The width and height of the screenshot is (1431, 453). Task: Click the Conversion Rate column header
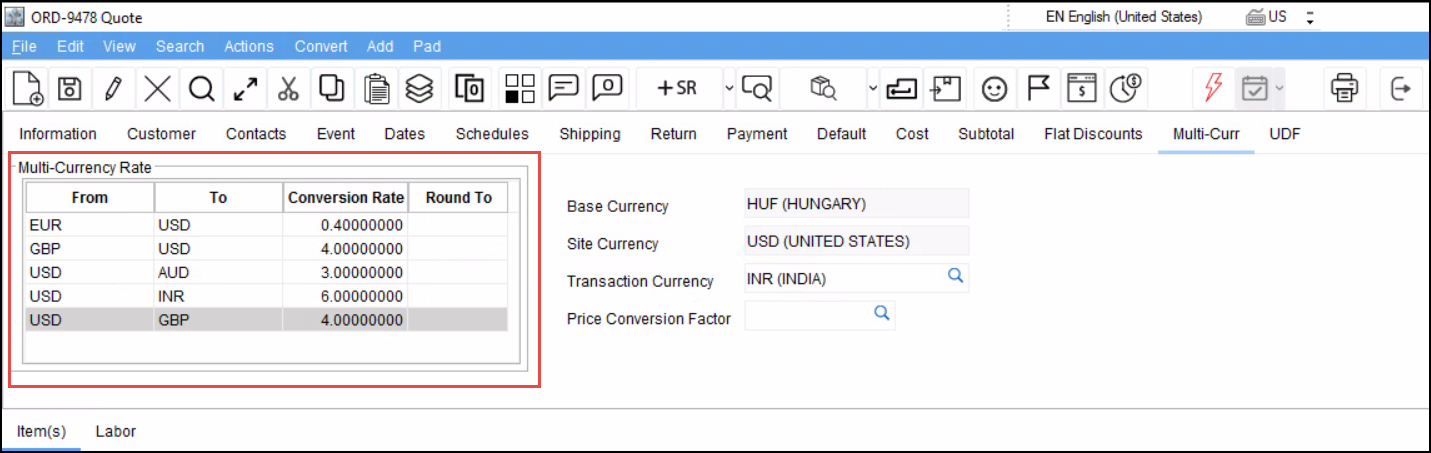346,197
